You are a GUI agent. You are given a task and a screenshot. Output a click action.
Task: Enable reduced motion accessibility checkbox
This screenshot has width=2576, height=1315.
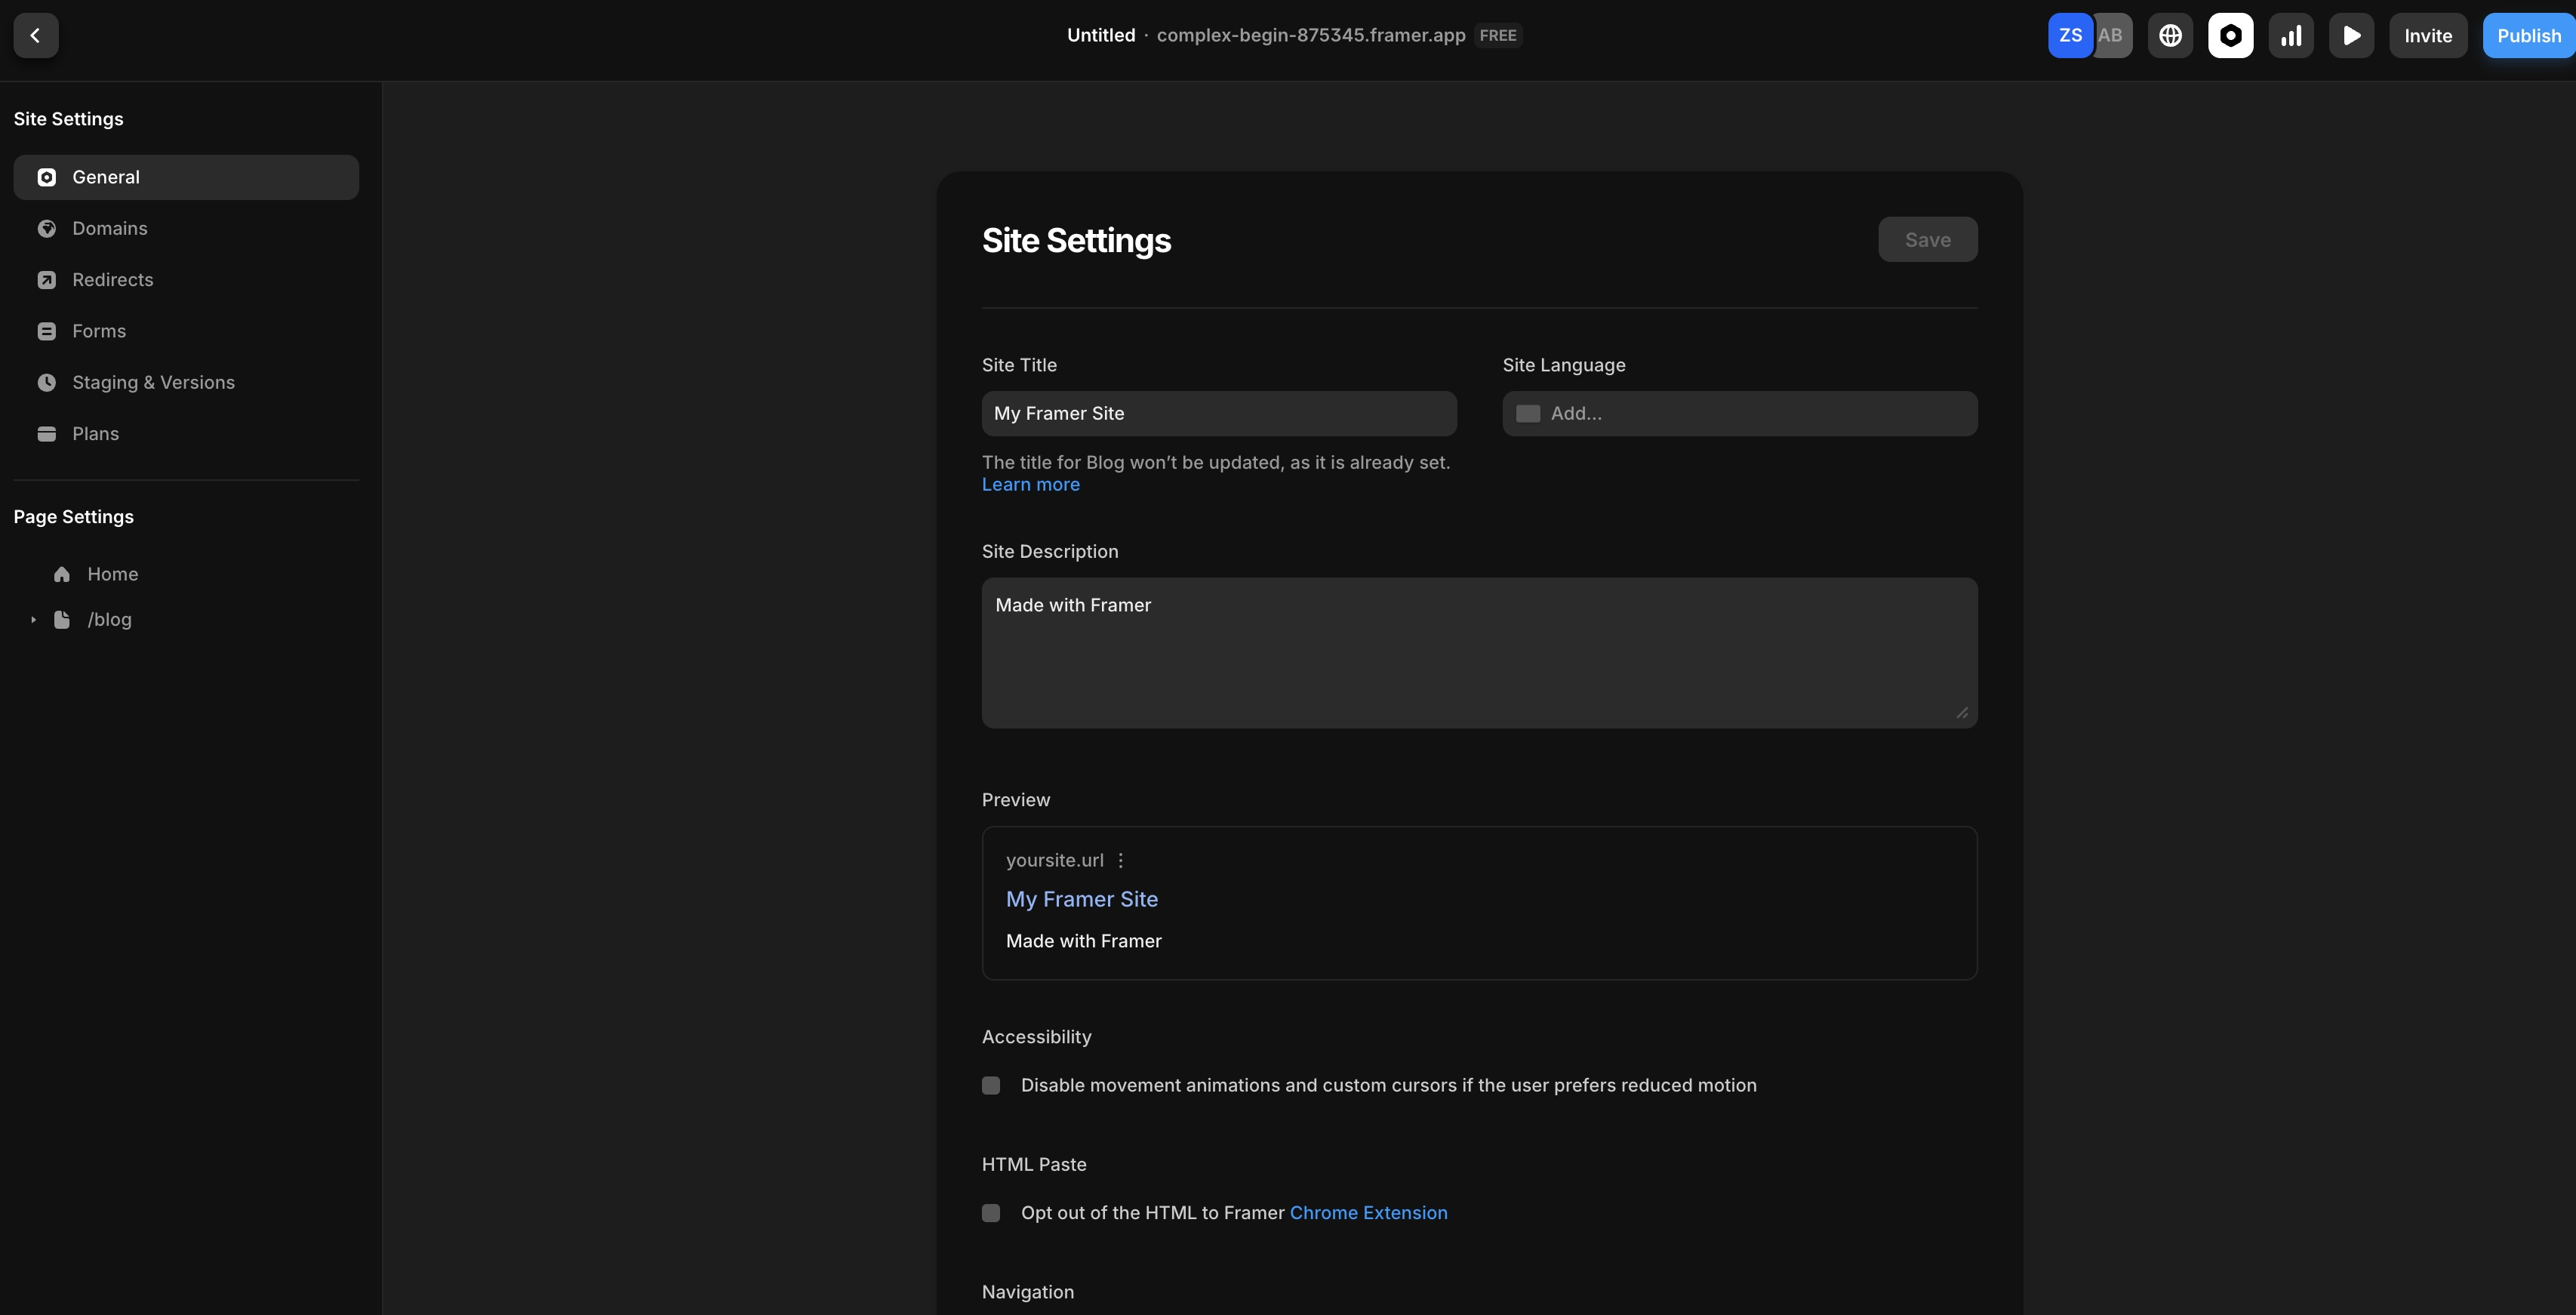[991, 1085]
